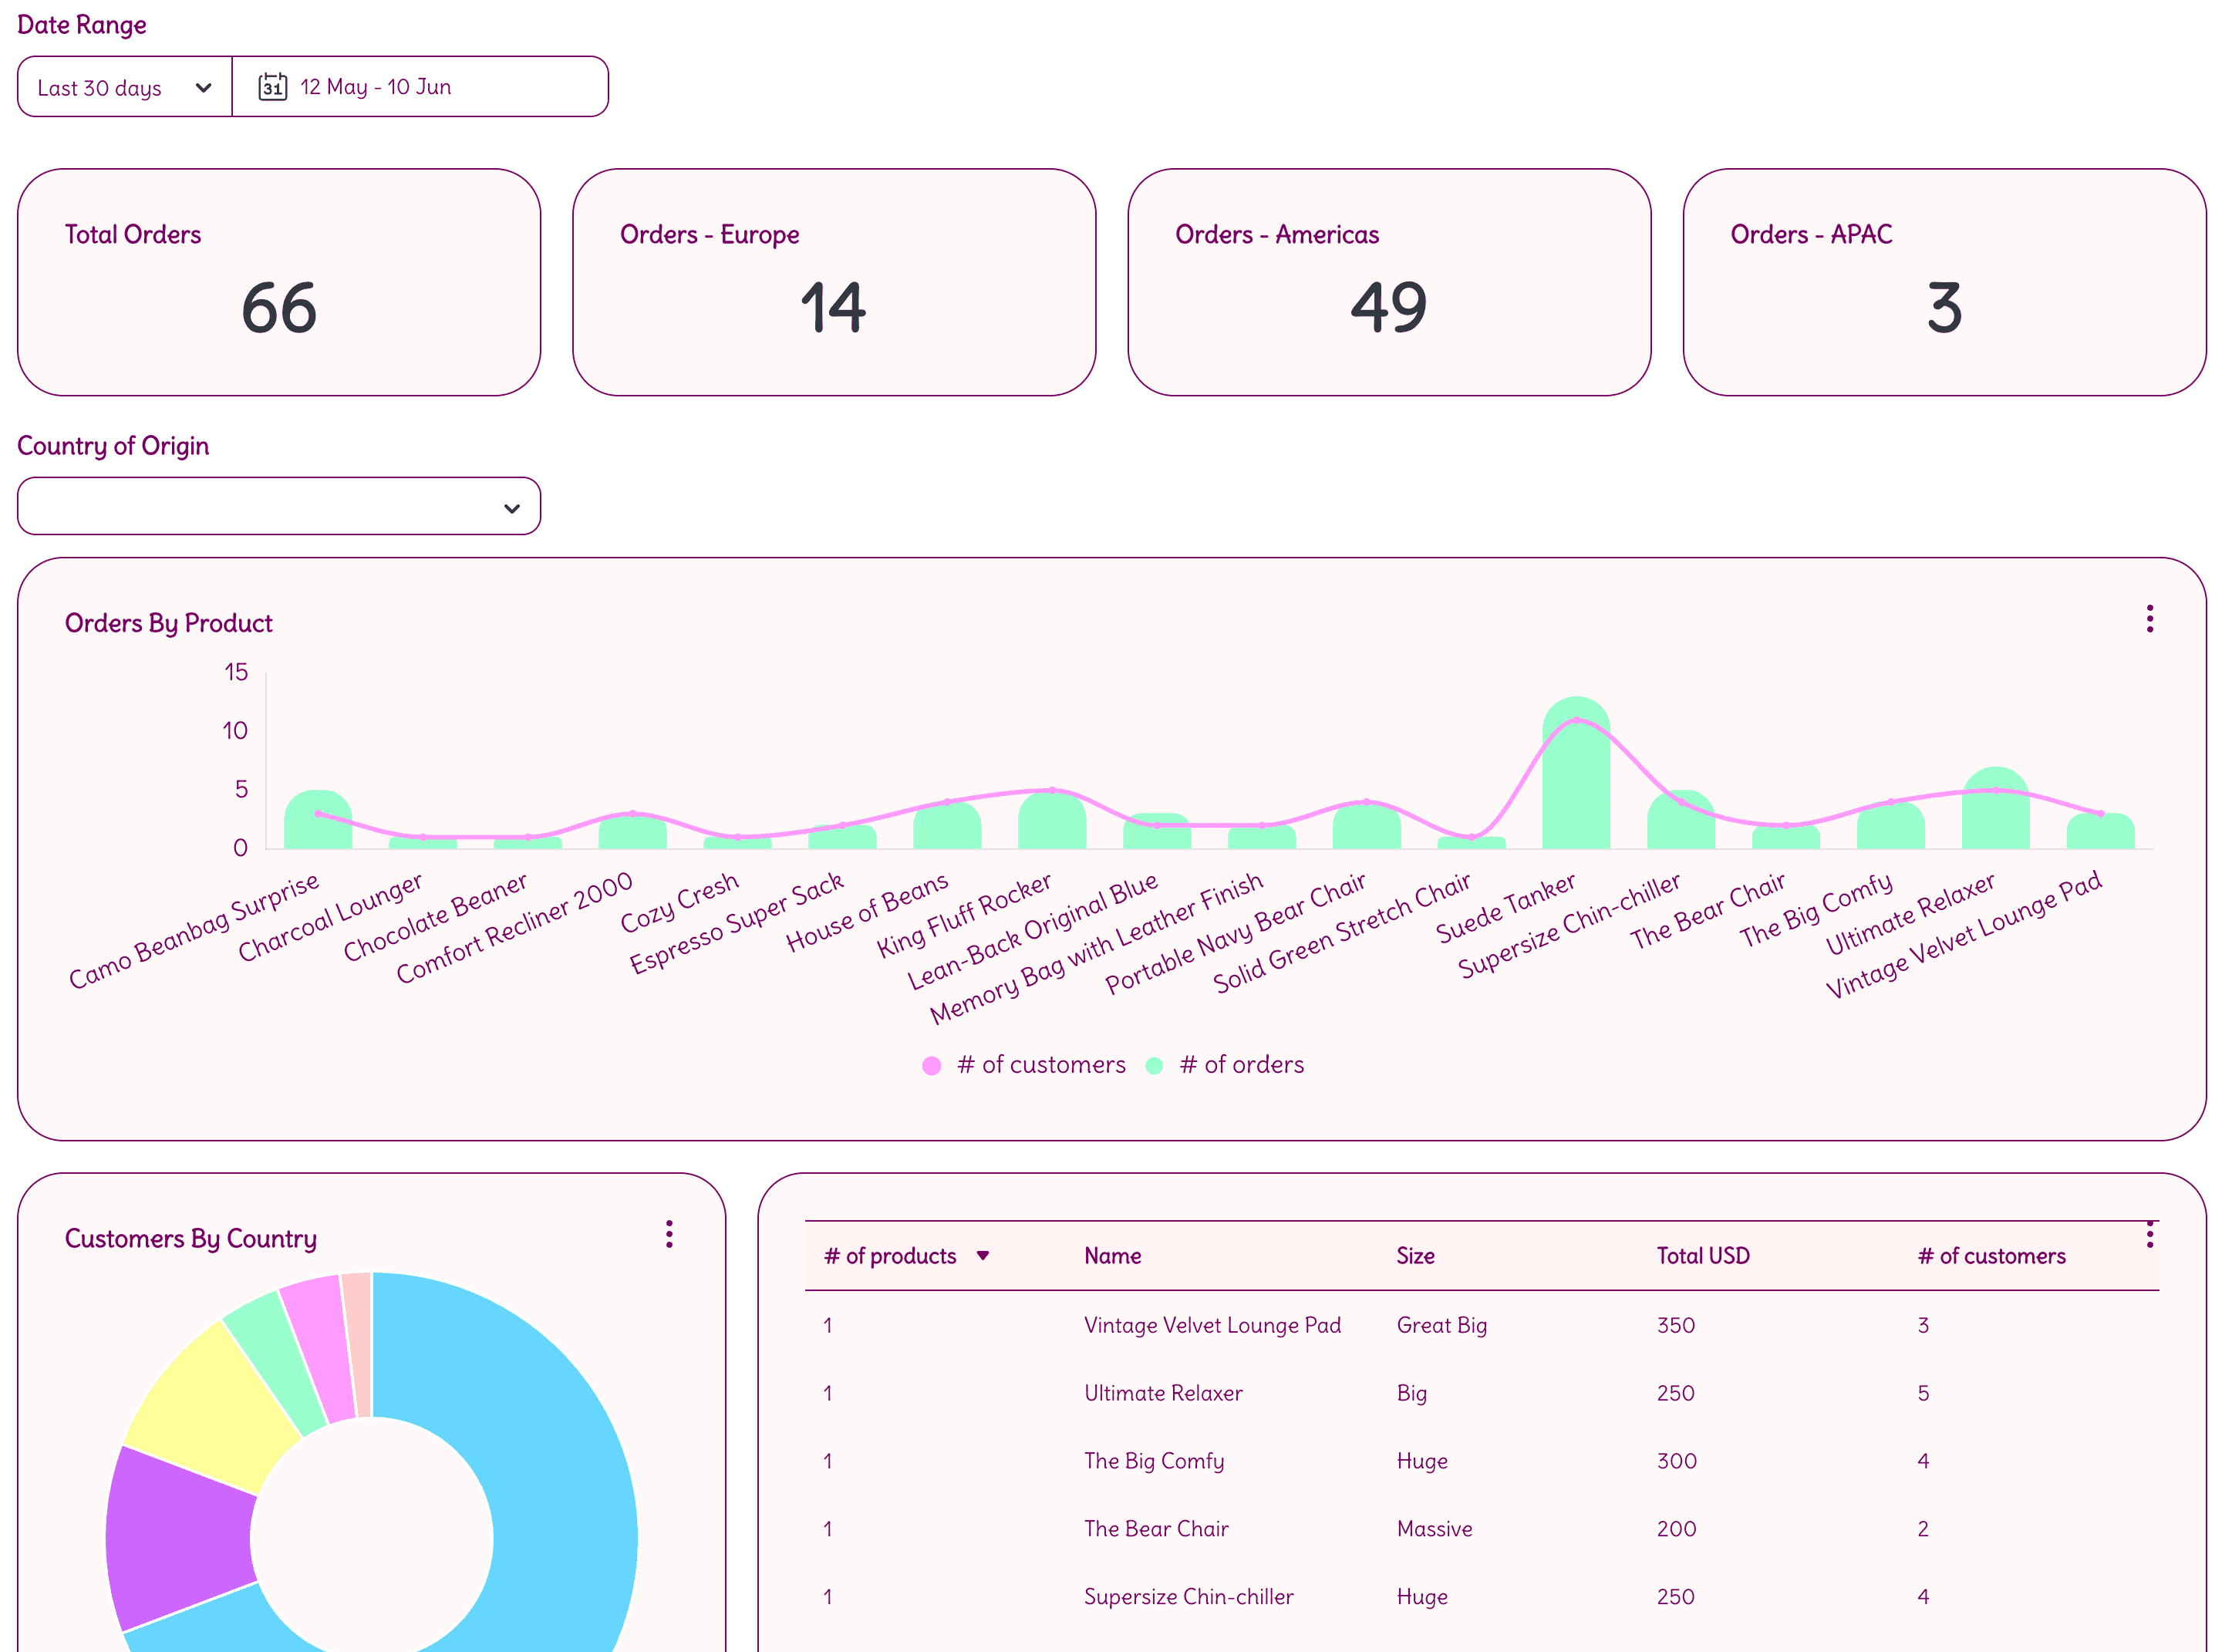Click the Ultimate Relaxer product name
The width and height of the screenshot is (2232, 1652).
tap(1163, 1393)
